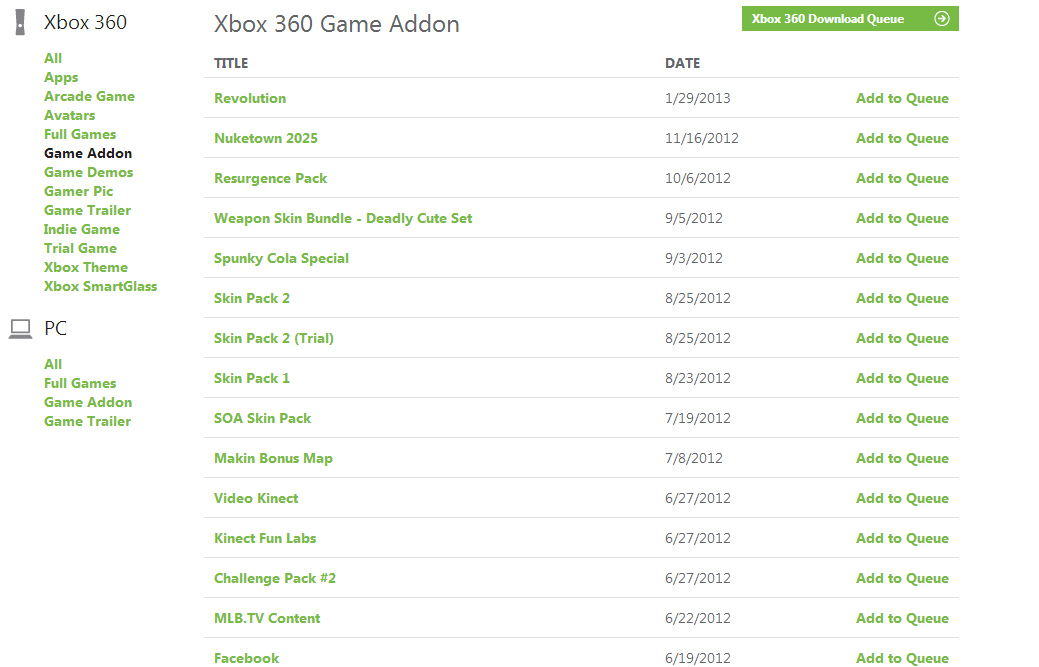Screen dimensions: 1039x667
Task: Add Nuketown 2025 to queue
Action: (x=902, y=138)
